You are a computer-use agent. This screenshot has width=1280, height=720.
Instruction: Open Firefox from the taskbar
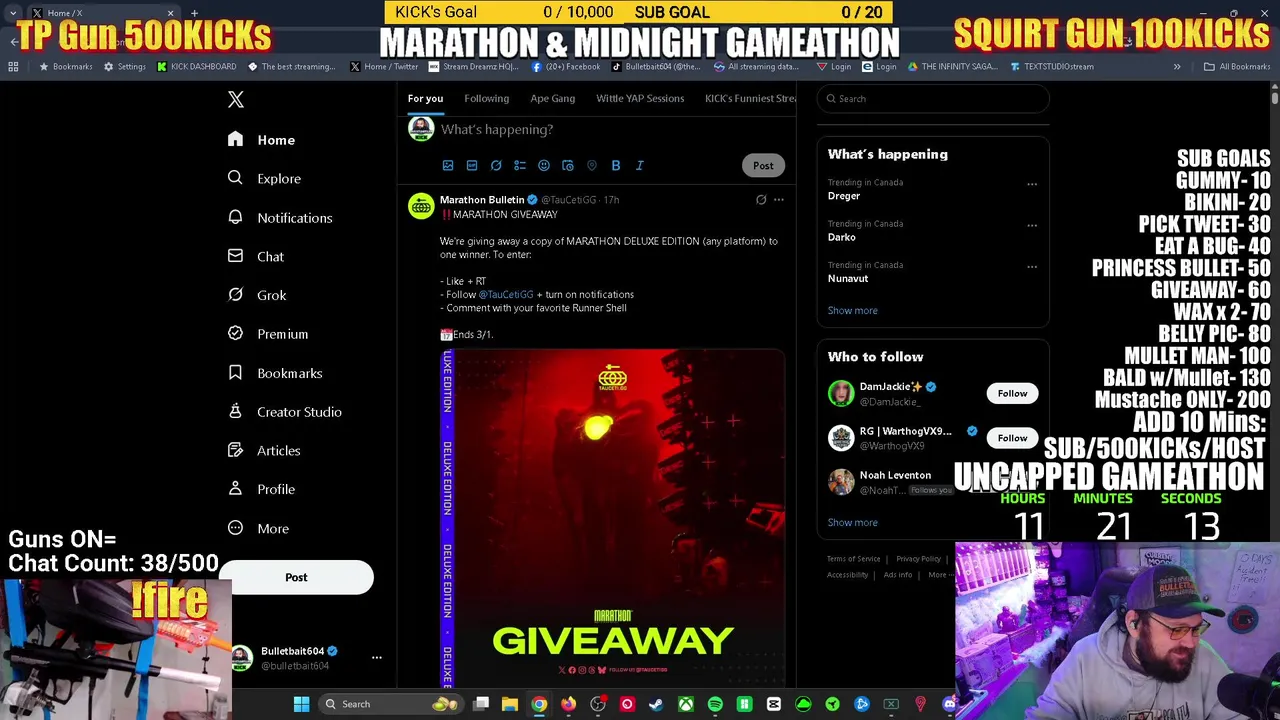(x=568, y=704)
